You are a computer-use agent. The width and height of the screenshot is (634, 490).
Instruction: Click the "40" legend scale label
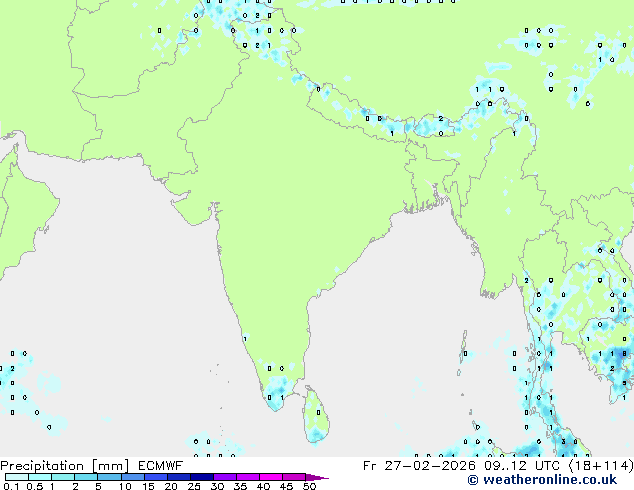tap(263, 486)
